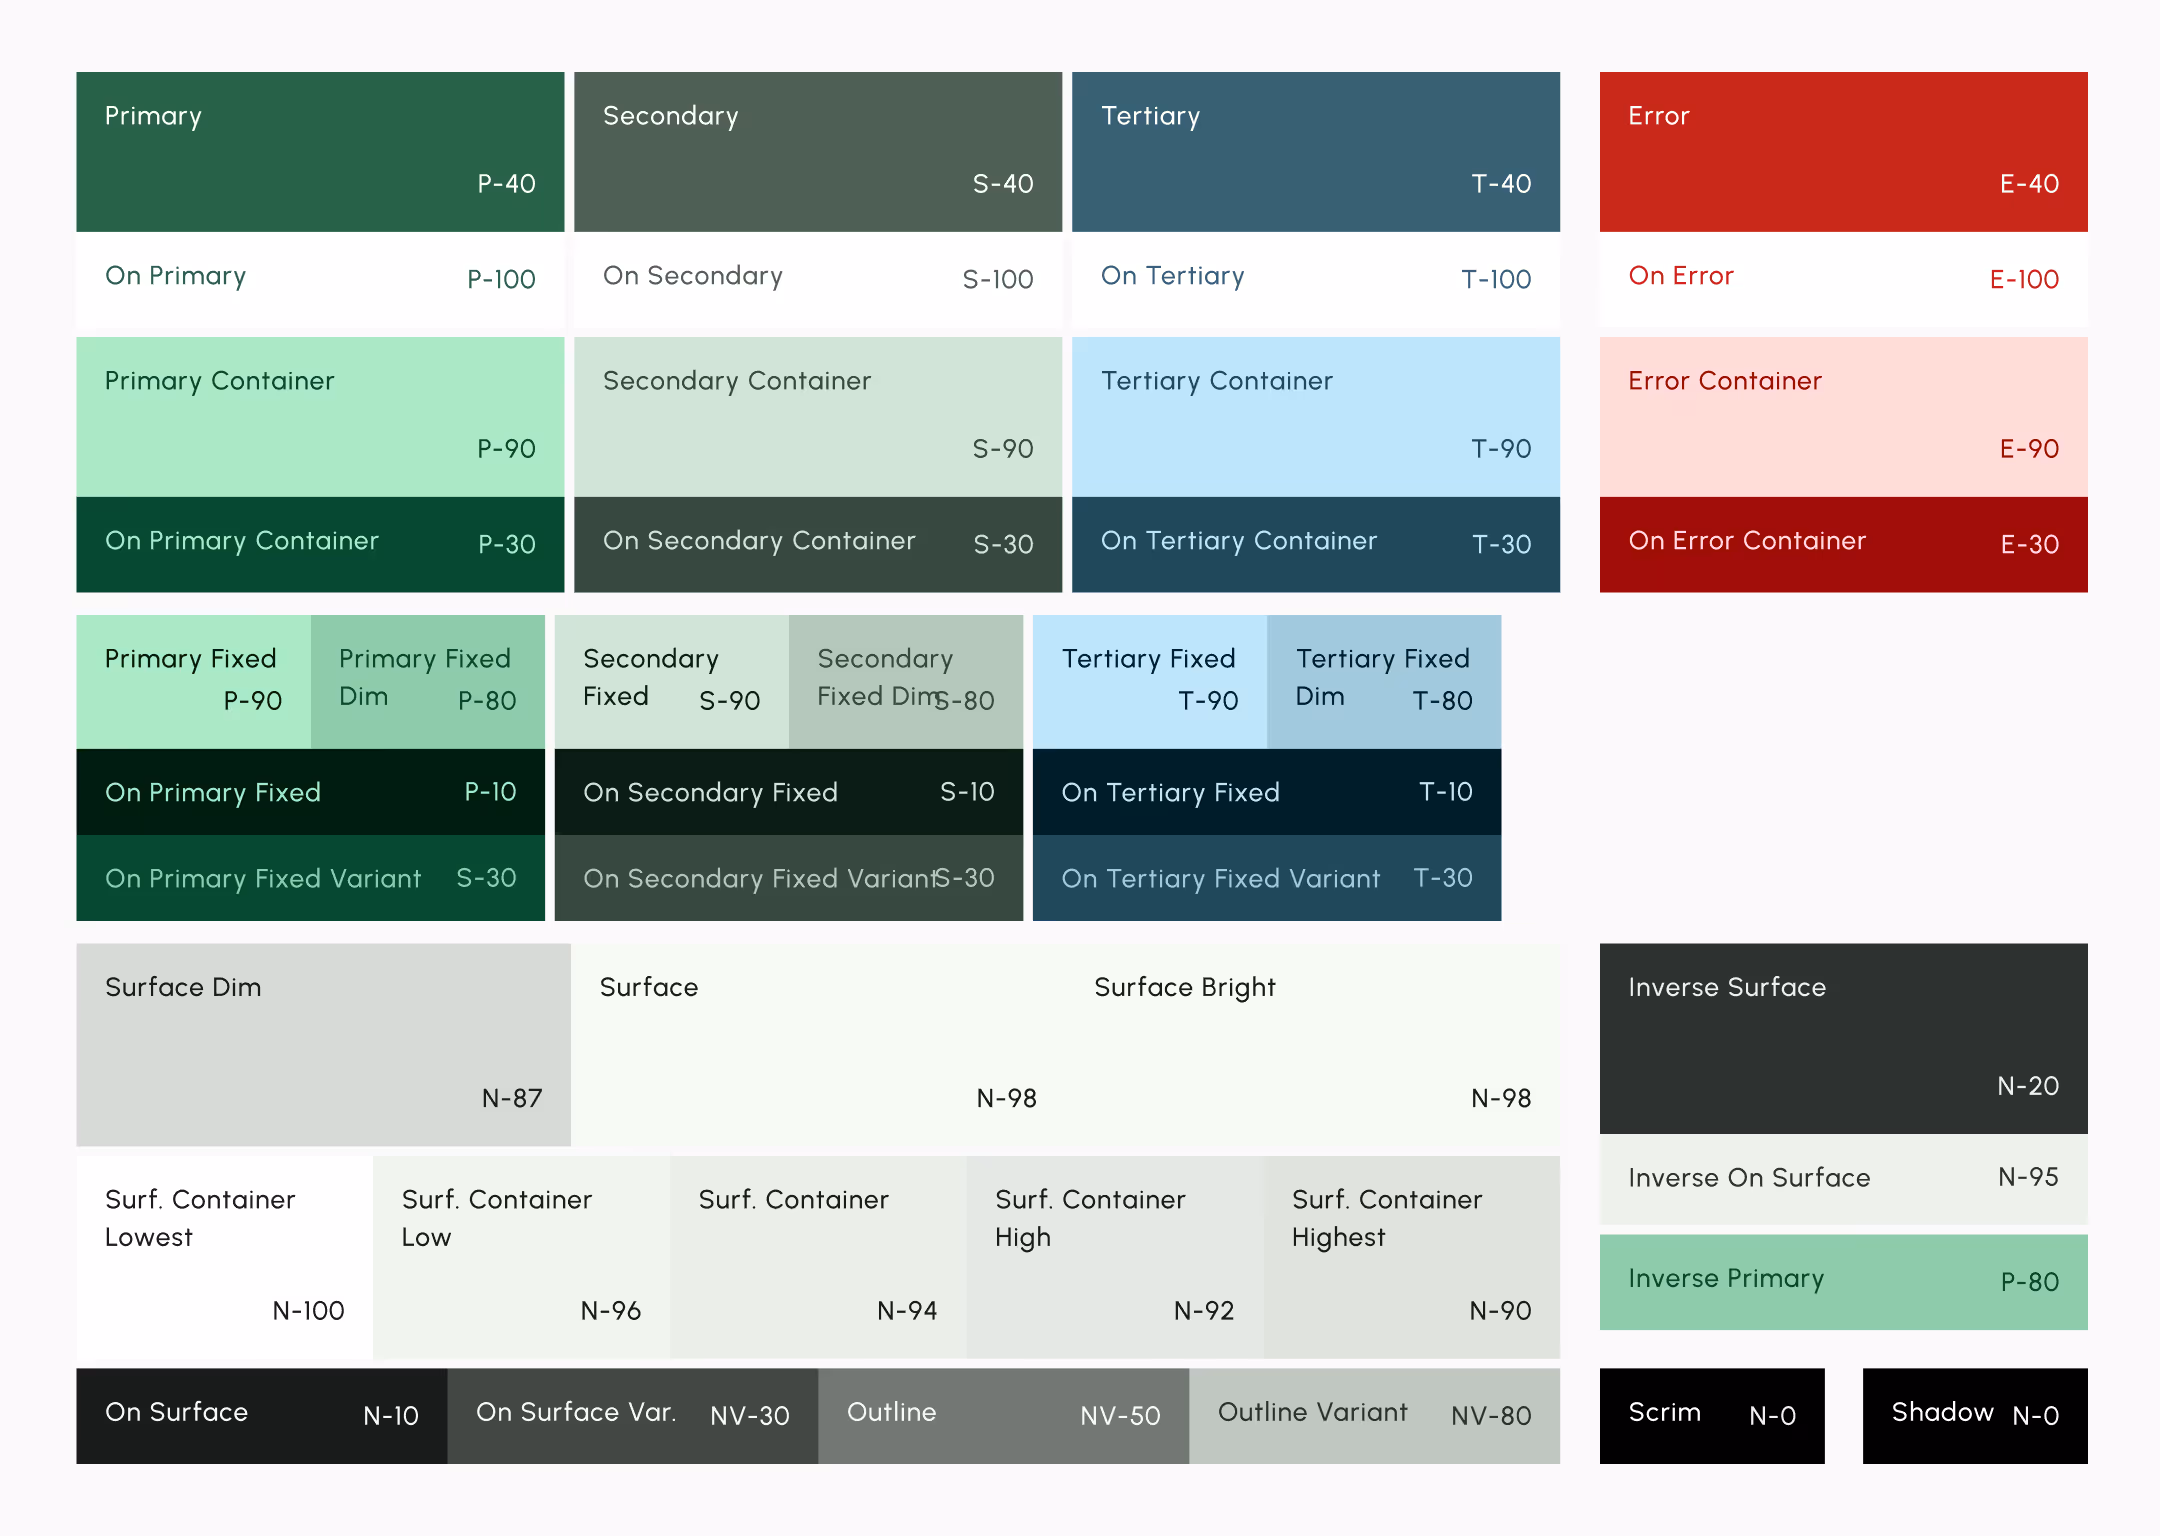Click the Tertiary Fixed T-90 swatch

1148,680
